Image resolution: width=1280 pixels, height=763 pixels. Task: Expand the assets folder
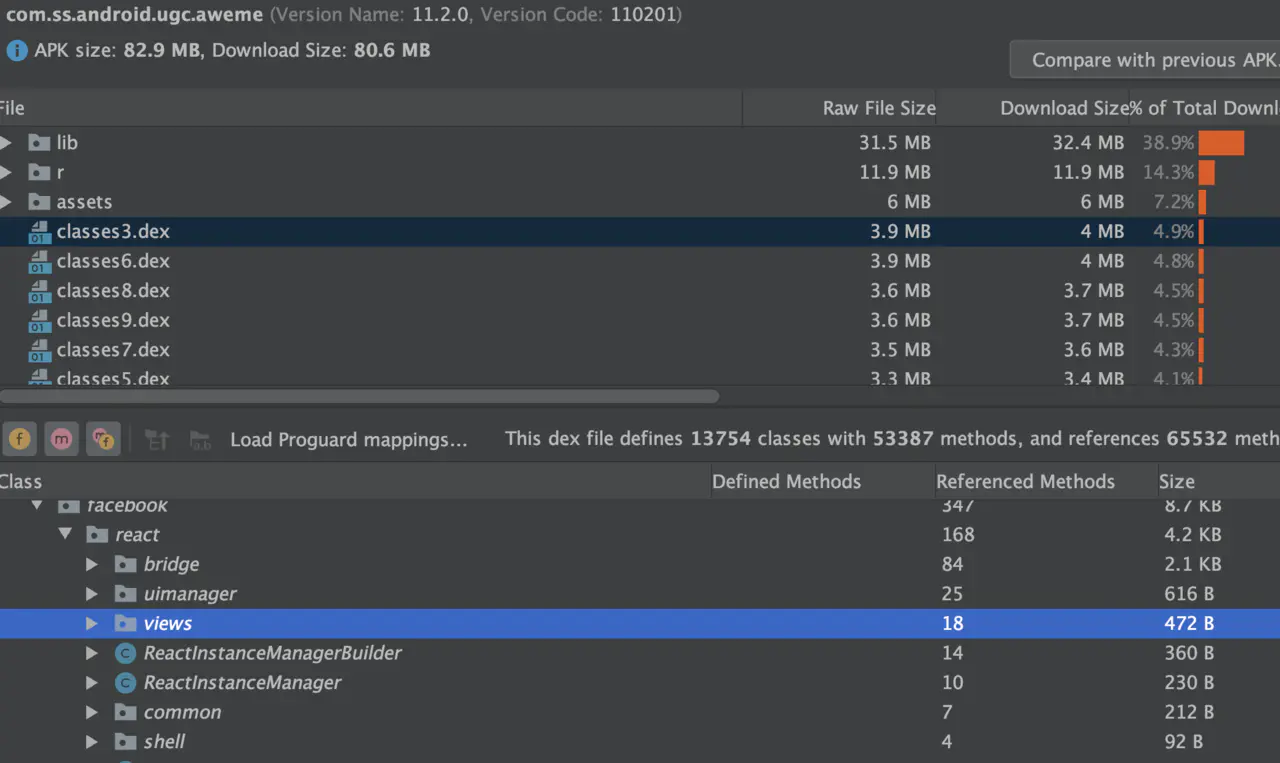pyautogui.click(x=7, y=202)
